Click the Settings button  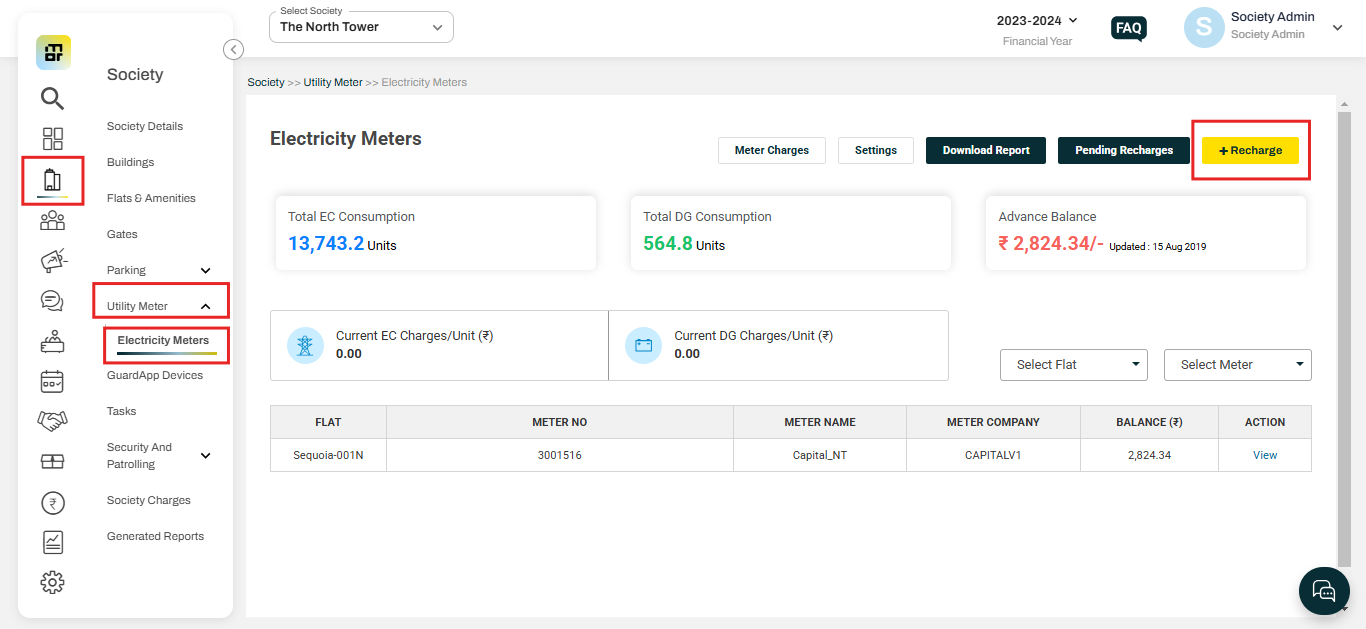[x=876, y=150]
